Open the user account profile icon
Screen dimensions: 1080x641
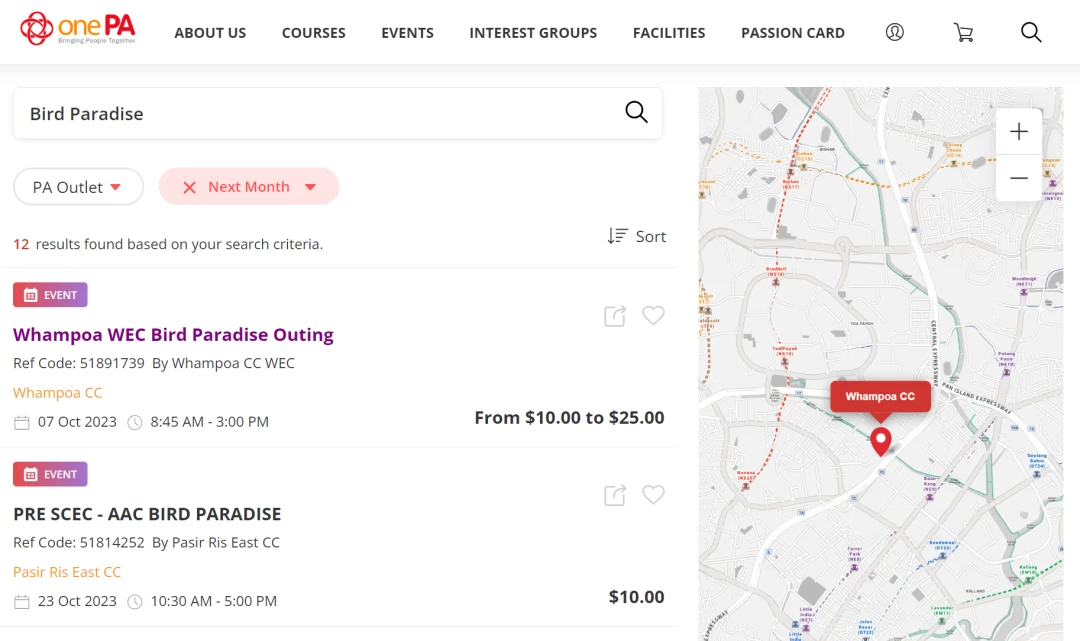coord(894,32)
